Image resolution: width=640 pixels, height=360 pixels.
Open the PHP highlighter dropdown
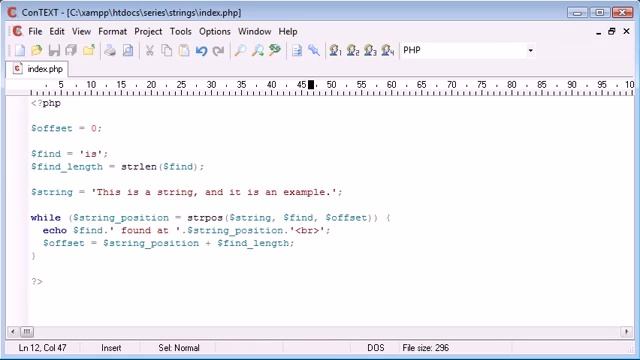(530, 51)
